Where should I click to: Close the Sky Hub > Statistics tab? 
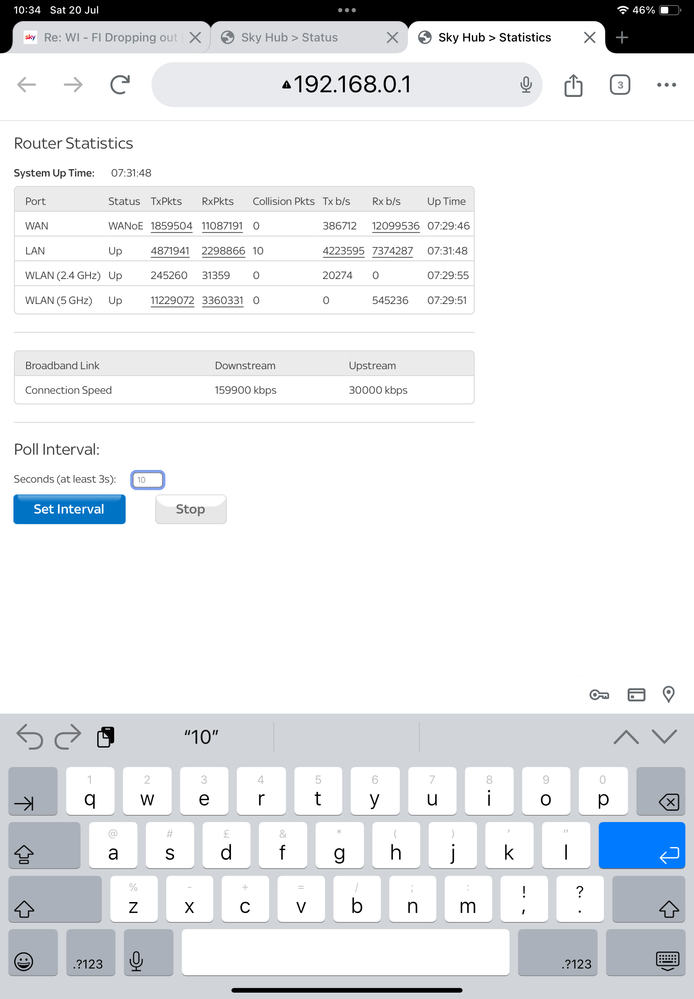point(590,38)
